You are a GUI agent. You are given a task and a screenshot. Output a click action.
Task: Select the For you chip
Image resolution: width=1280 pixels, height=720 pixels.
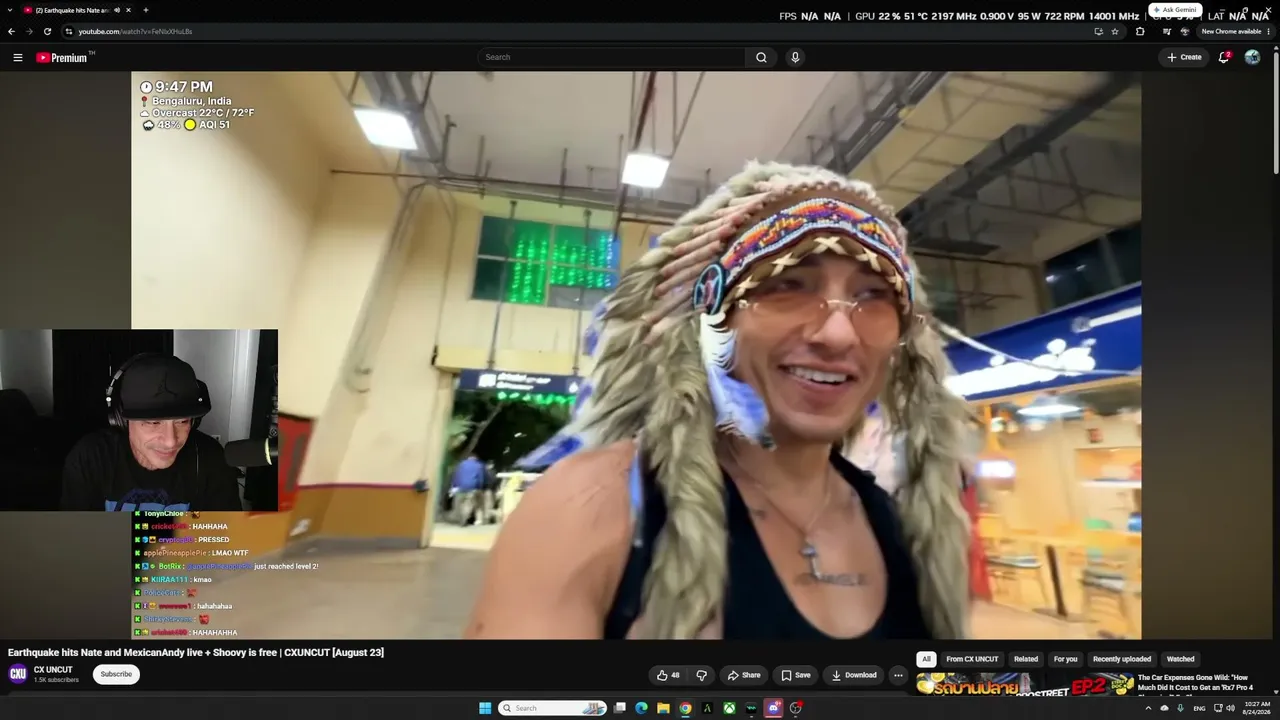point(1065,659)
